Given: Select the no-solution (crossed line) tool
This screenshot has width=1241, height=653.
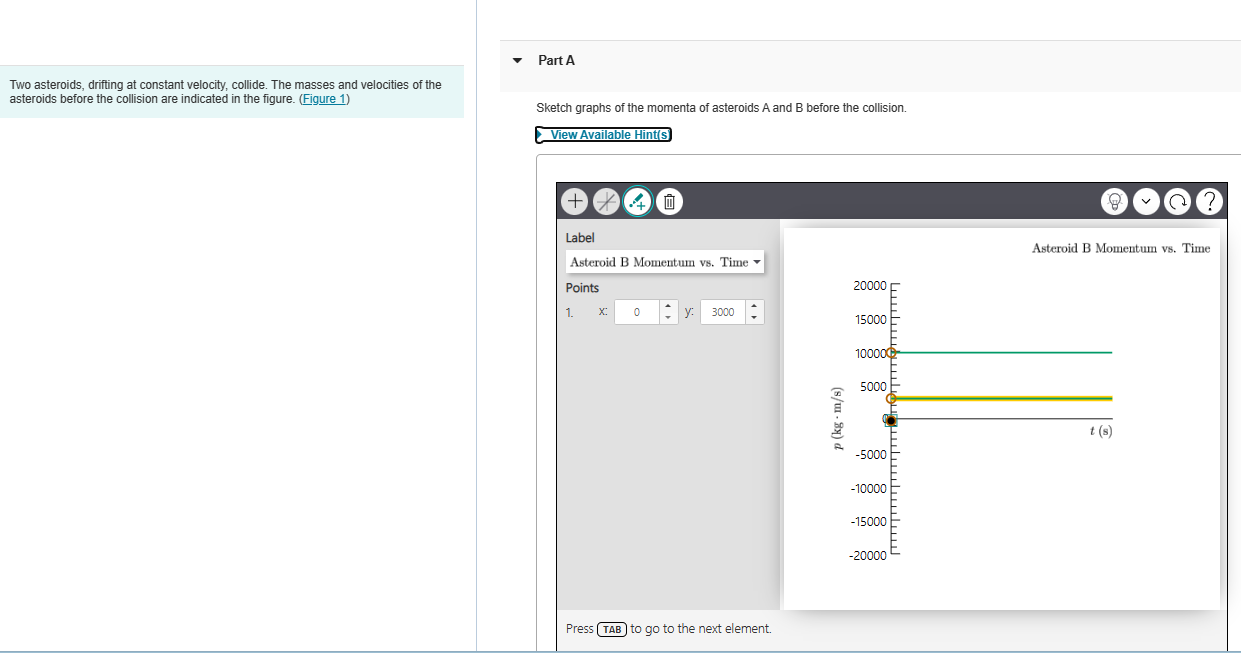Looking at the screenshot, I should coord(606,201).
